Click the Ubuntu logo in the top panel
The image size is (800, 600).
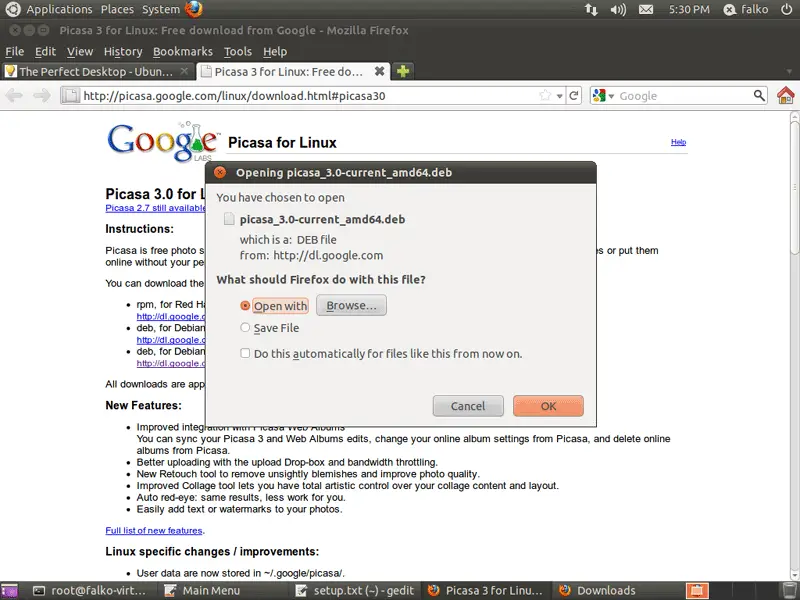pyautogui.click(x=12, y=9)
